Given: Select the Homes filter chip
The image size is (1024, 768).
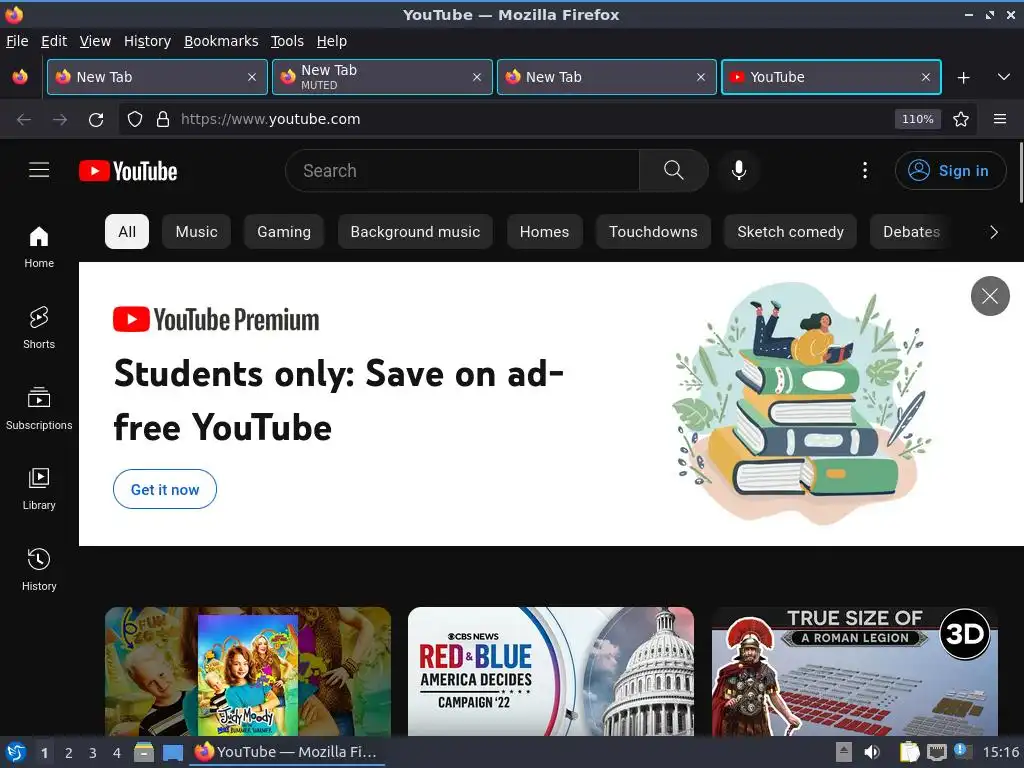Looking at the screenshot, I should click(x=545, y=232).
